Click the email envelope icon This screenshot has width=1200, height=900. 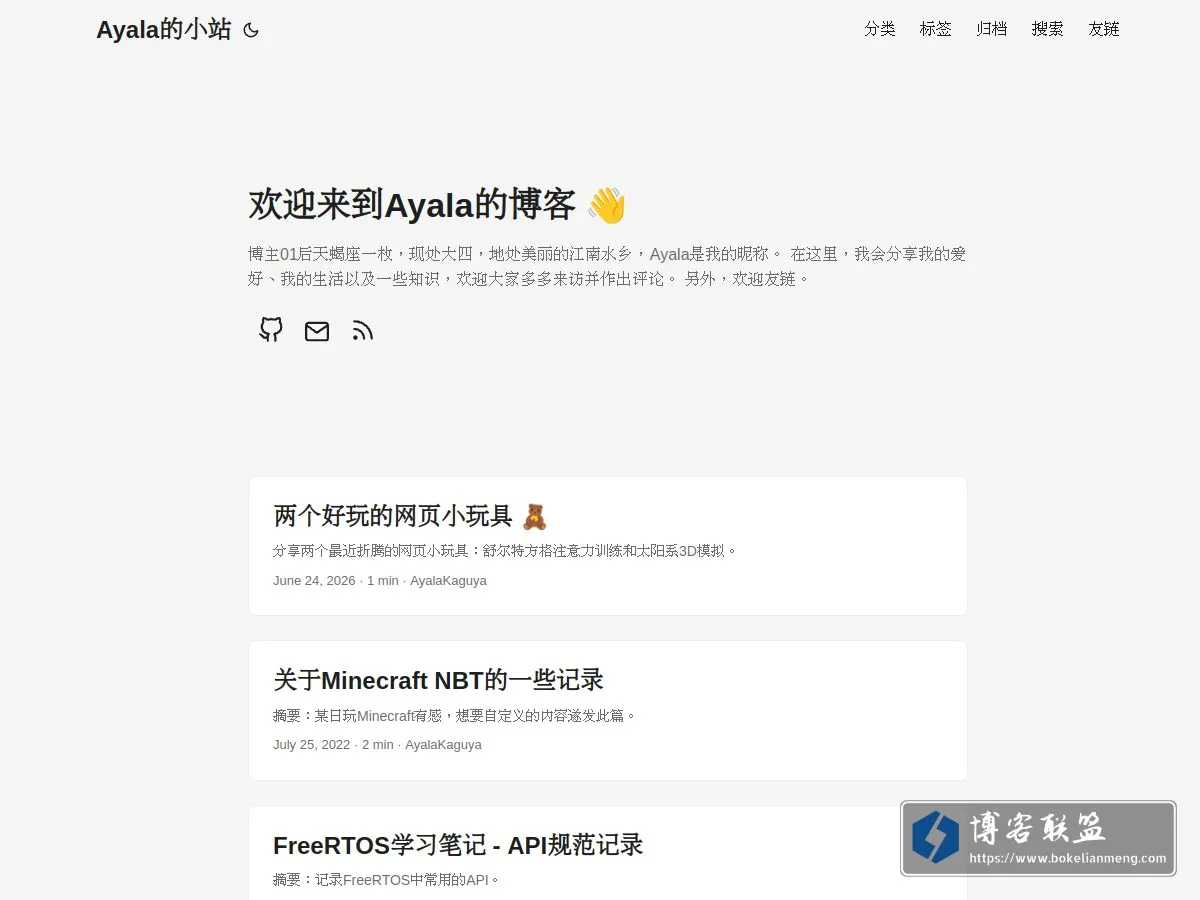[x=317, y=331]
